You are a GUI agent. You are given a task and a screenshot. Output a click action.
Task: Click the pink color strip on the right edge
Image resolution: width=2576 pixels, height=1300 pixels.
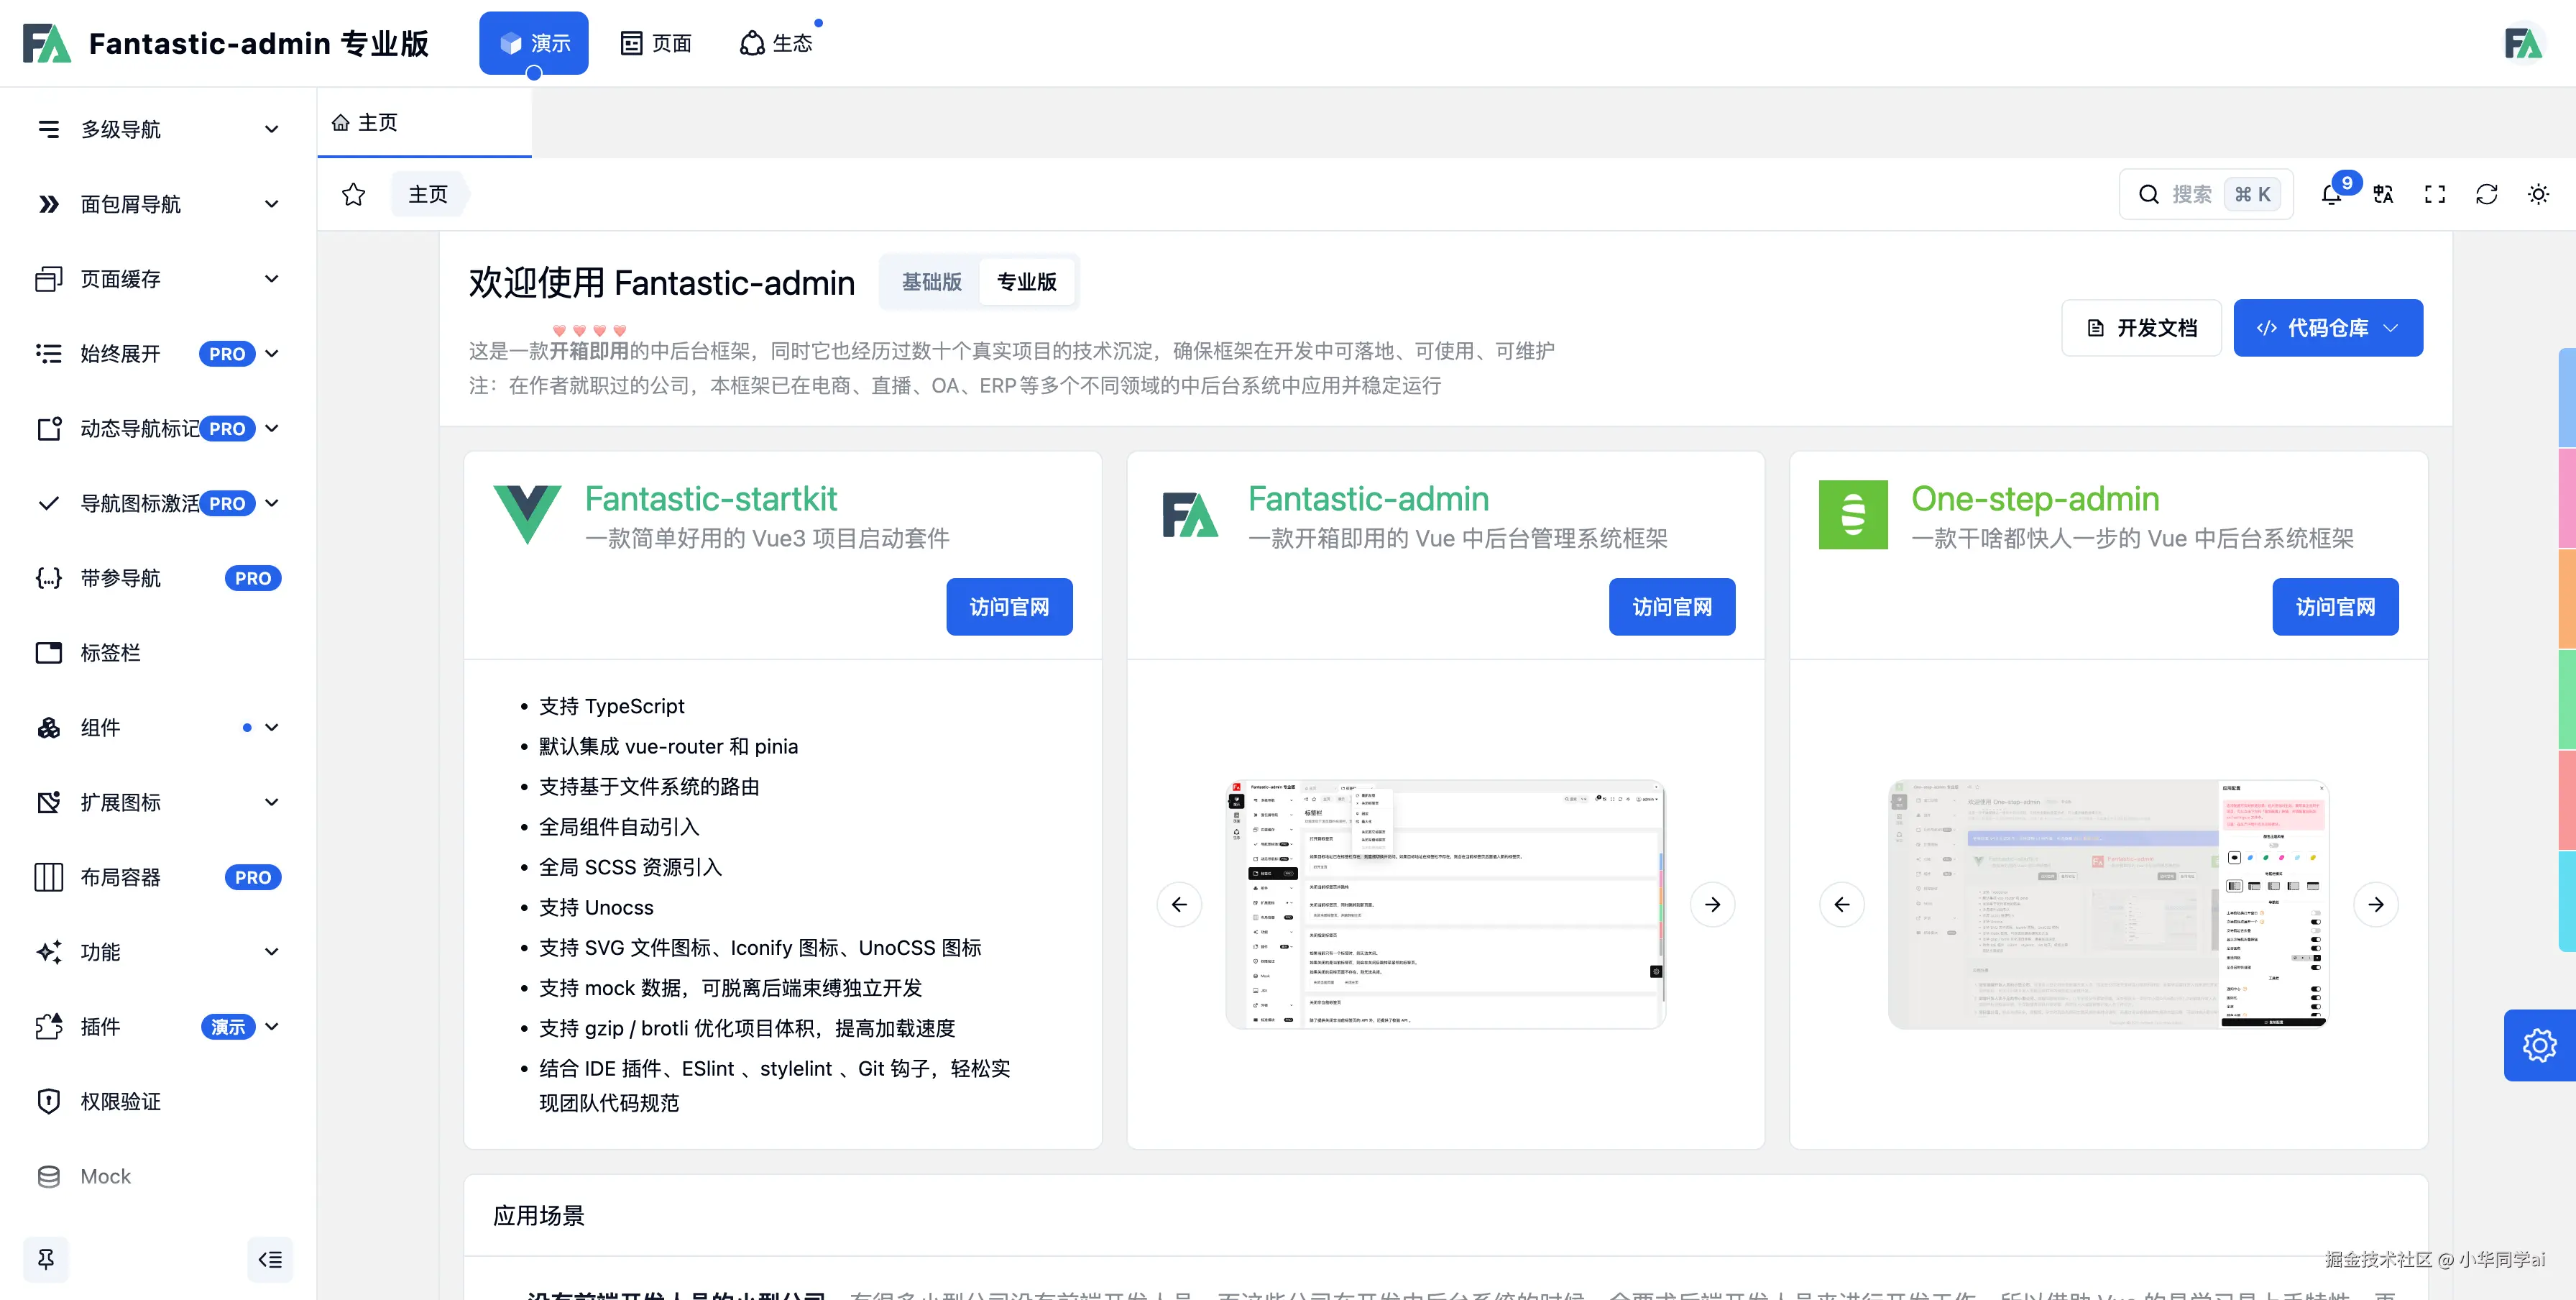tap(2567, 497)
